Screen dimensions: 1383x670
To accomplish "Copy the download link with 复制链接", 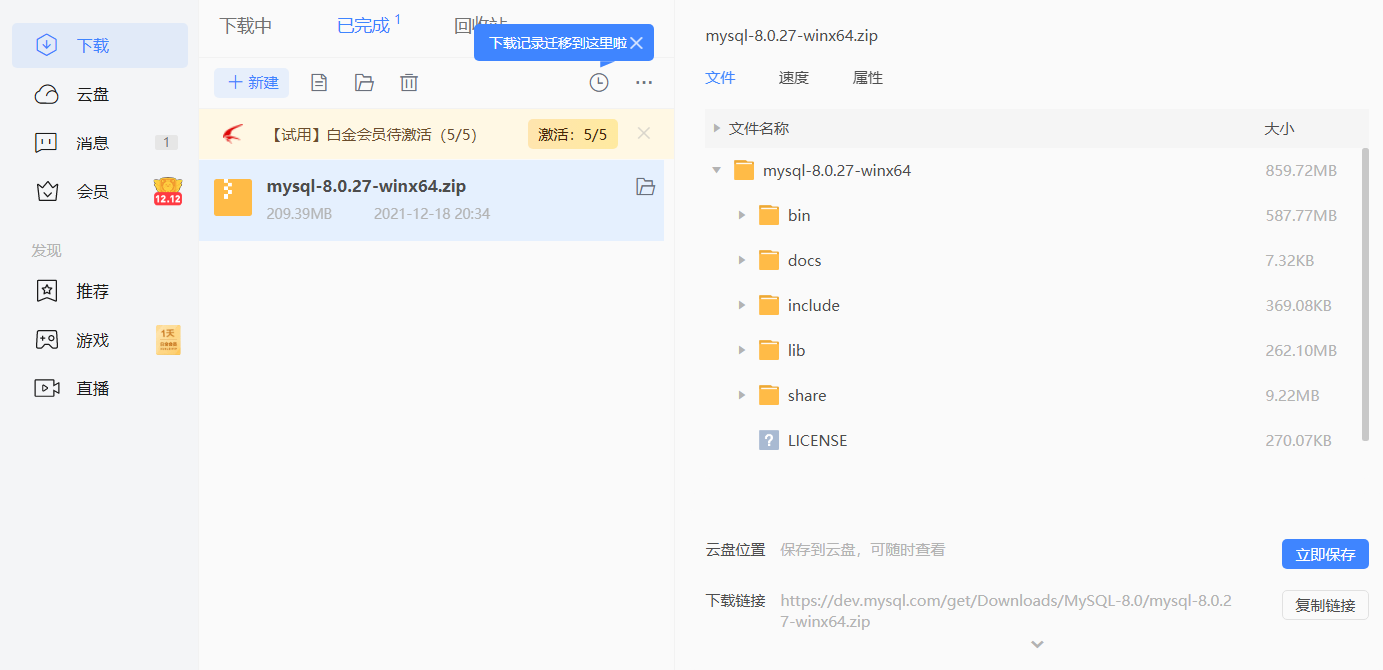I will (x=1326, y=605).
